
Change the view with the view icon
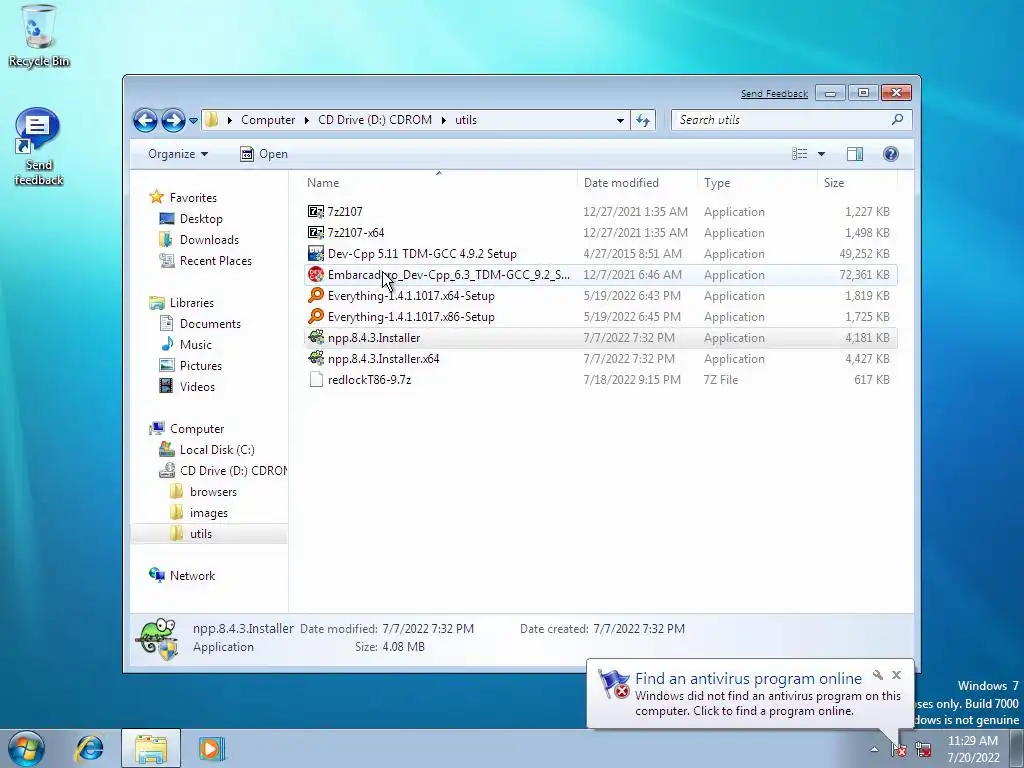point(799,153)
